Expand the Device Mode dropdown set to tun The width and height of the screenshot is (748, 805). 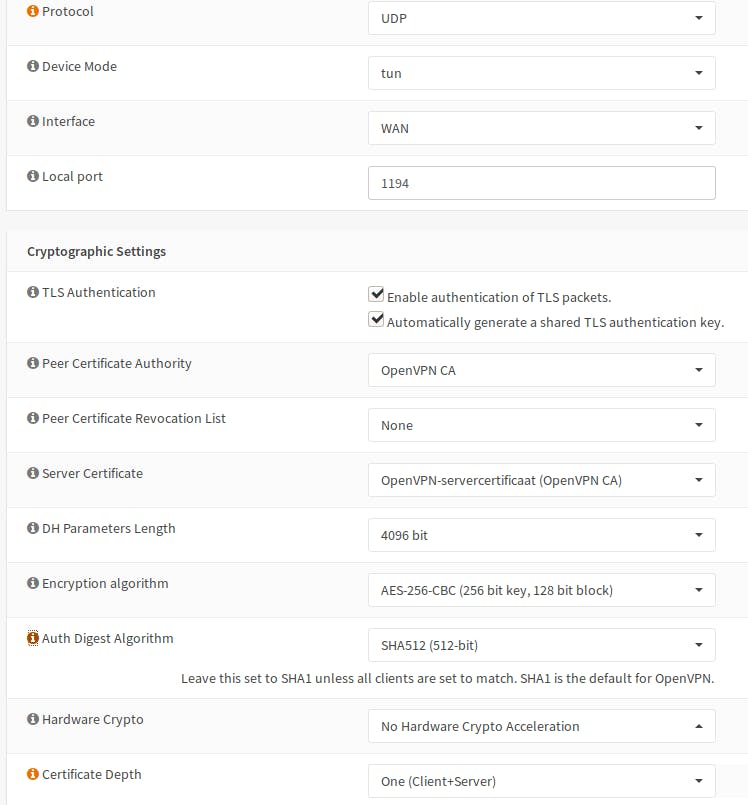click(x=541, y=73)
